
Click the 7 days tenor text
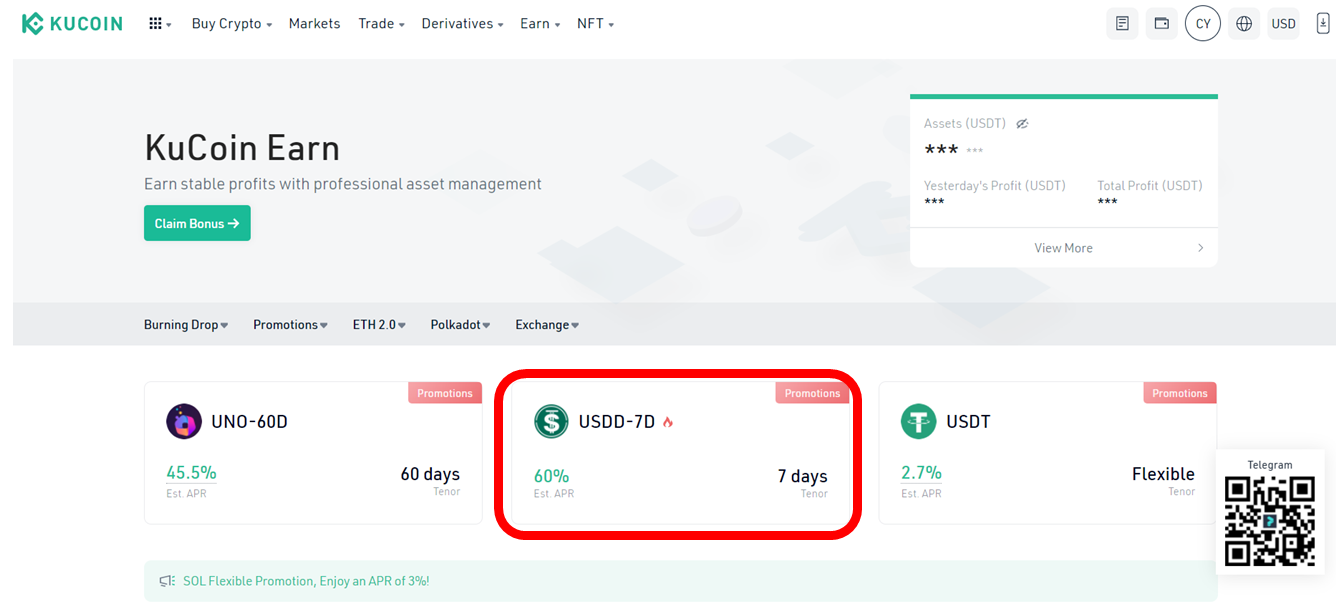(803, 476)
